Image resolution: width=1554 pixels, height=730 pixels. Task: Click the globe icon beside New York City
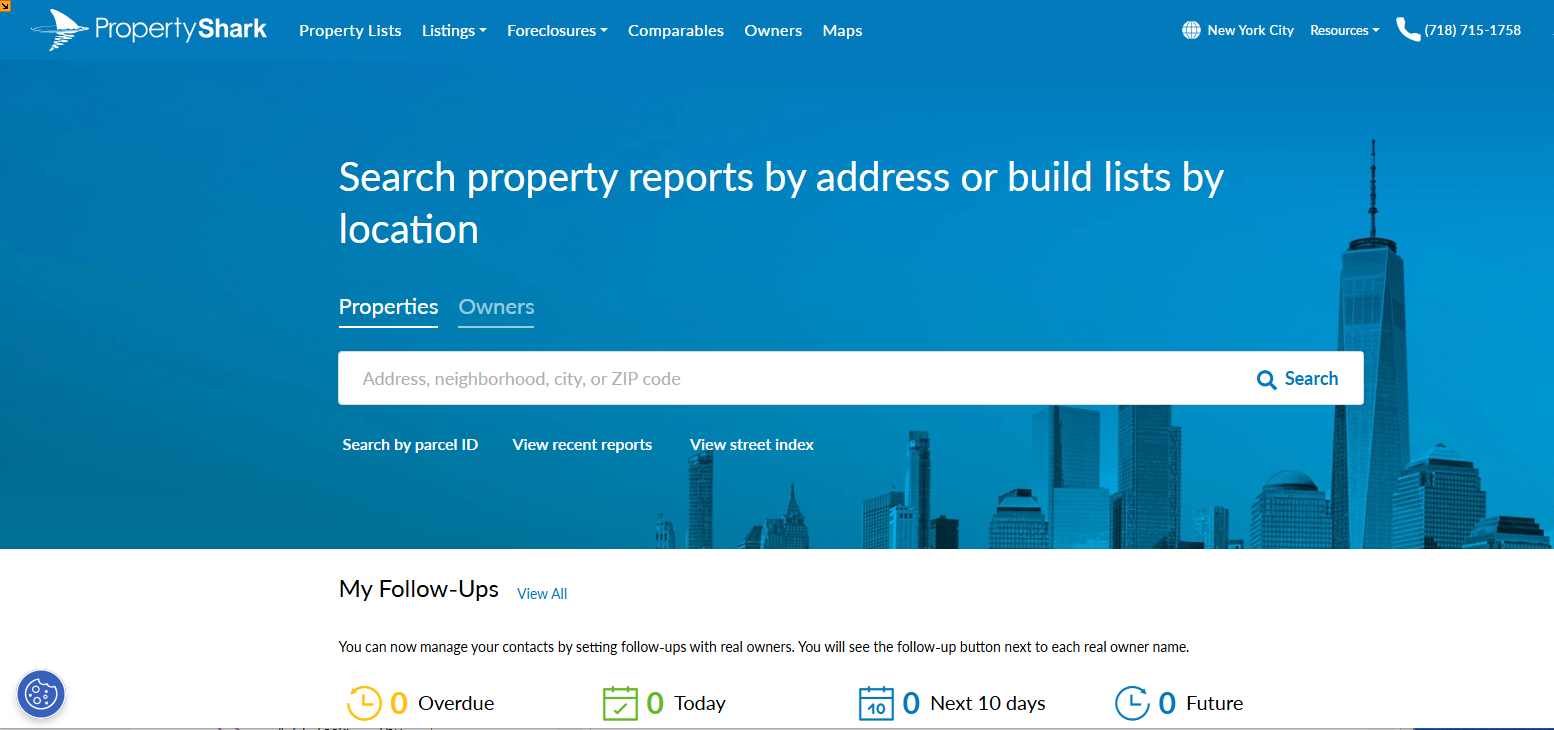(1191, 30)
